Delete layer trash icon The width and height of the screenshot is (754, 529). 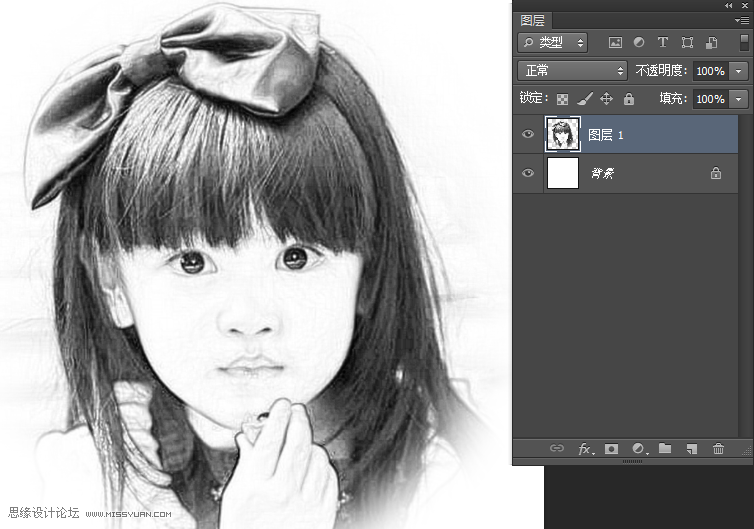[x=718, y=449]
